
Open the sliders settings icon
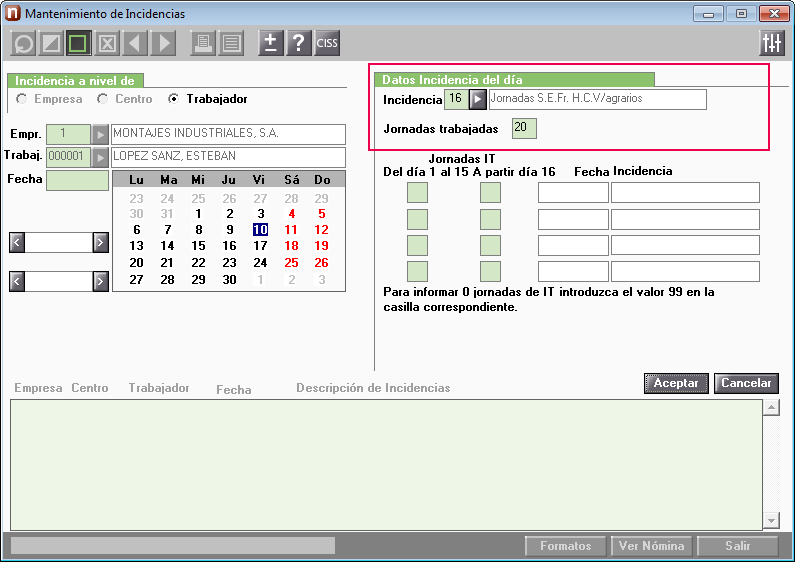[772, 43]
